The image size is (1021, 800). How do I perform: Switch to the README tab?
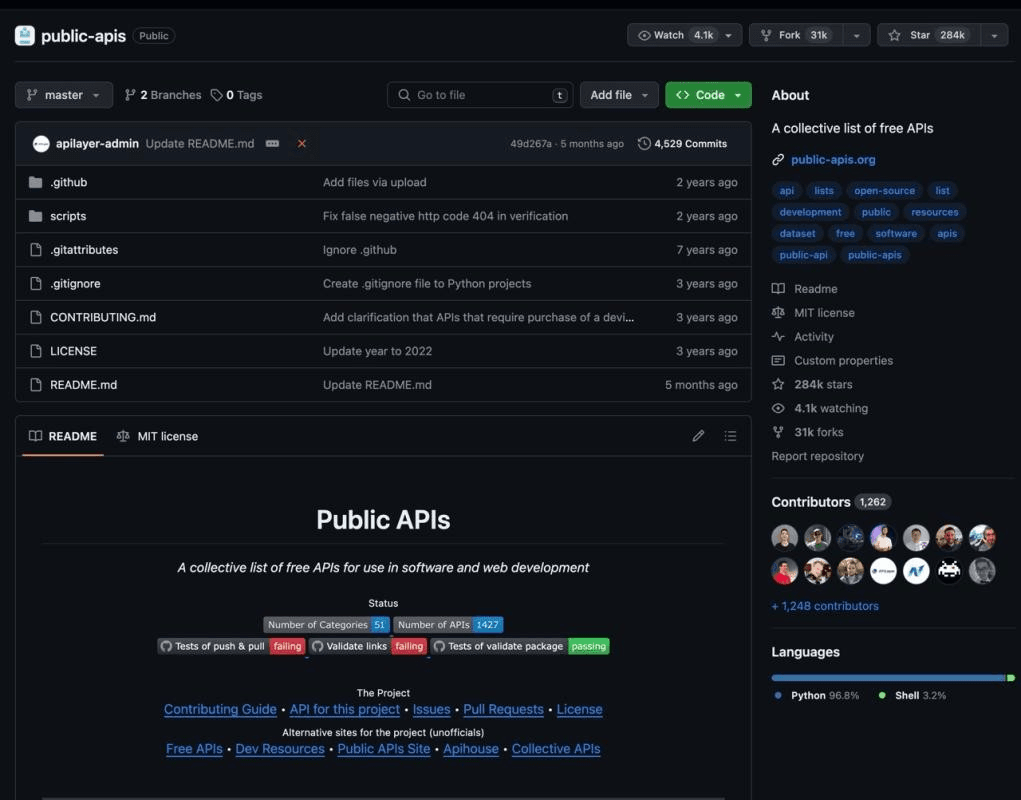(62, 435)
